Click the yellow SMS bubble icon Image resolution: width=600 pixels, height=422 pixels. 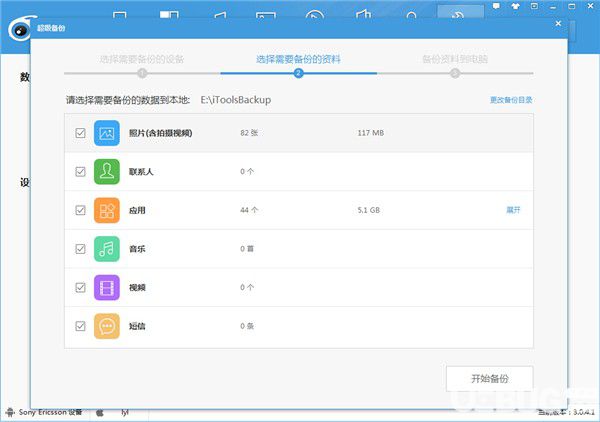tap(107, 326)
